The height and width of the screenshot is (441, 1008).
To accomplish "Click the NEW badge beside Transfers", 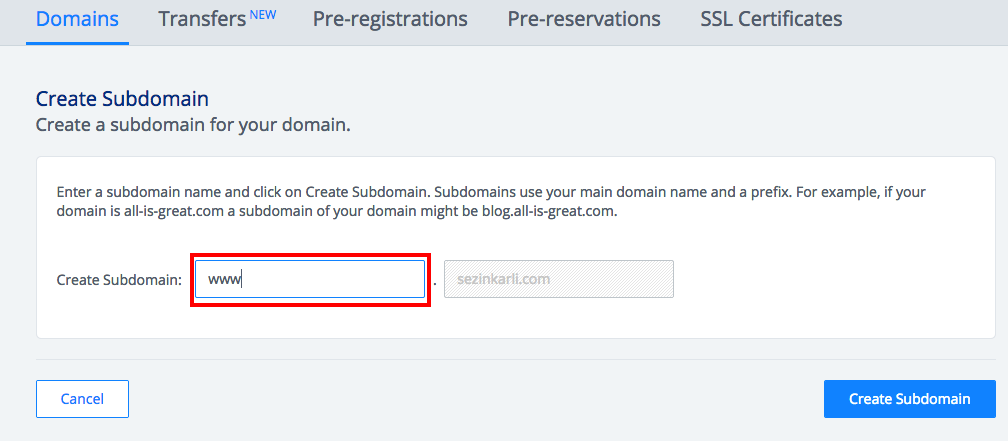I will pyautogui.click(x=264, y=14).
